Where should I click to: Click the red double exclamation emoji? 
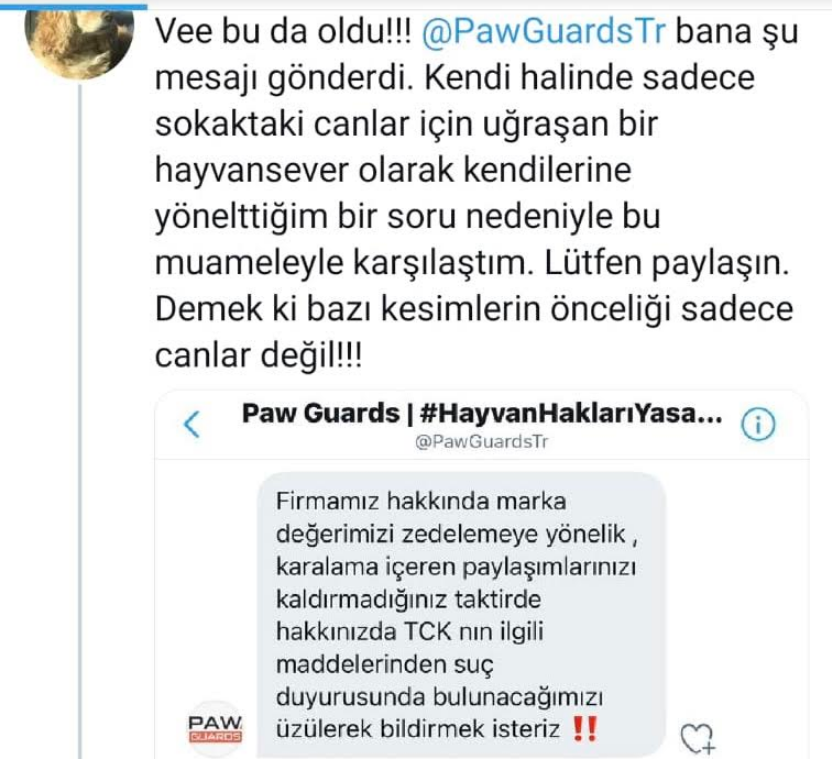585,729
